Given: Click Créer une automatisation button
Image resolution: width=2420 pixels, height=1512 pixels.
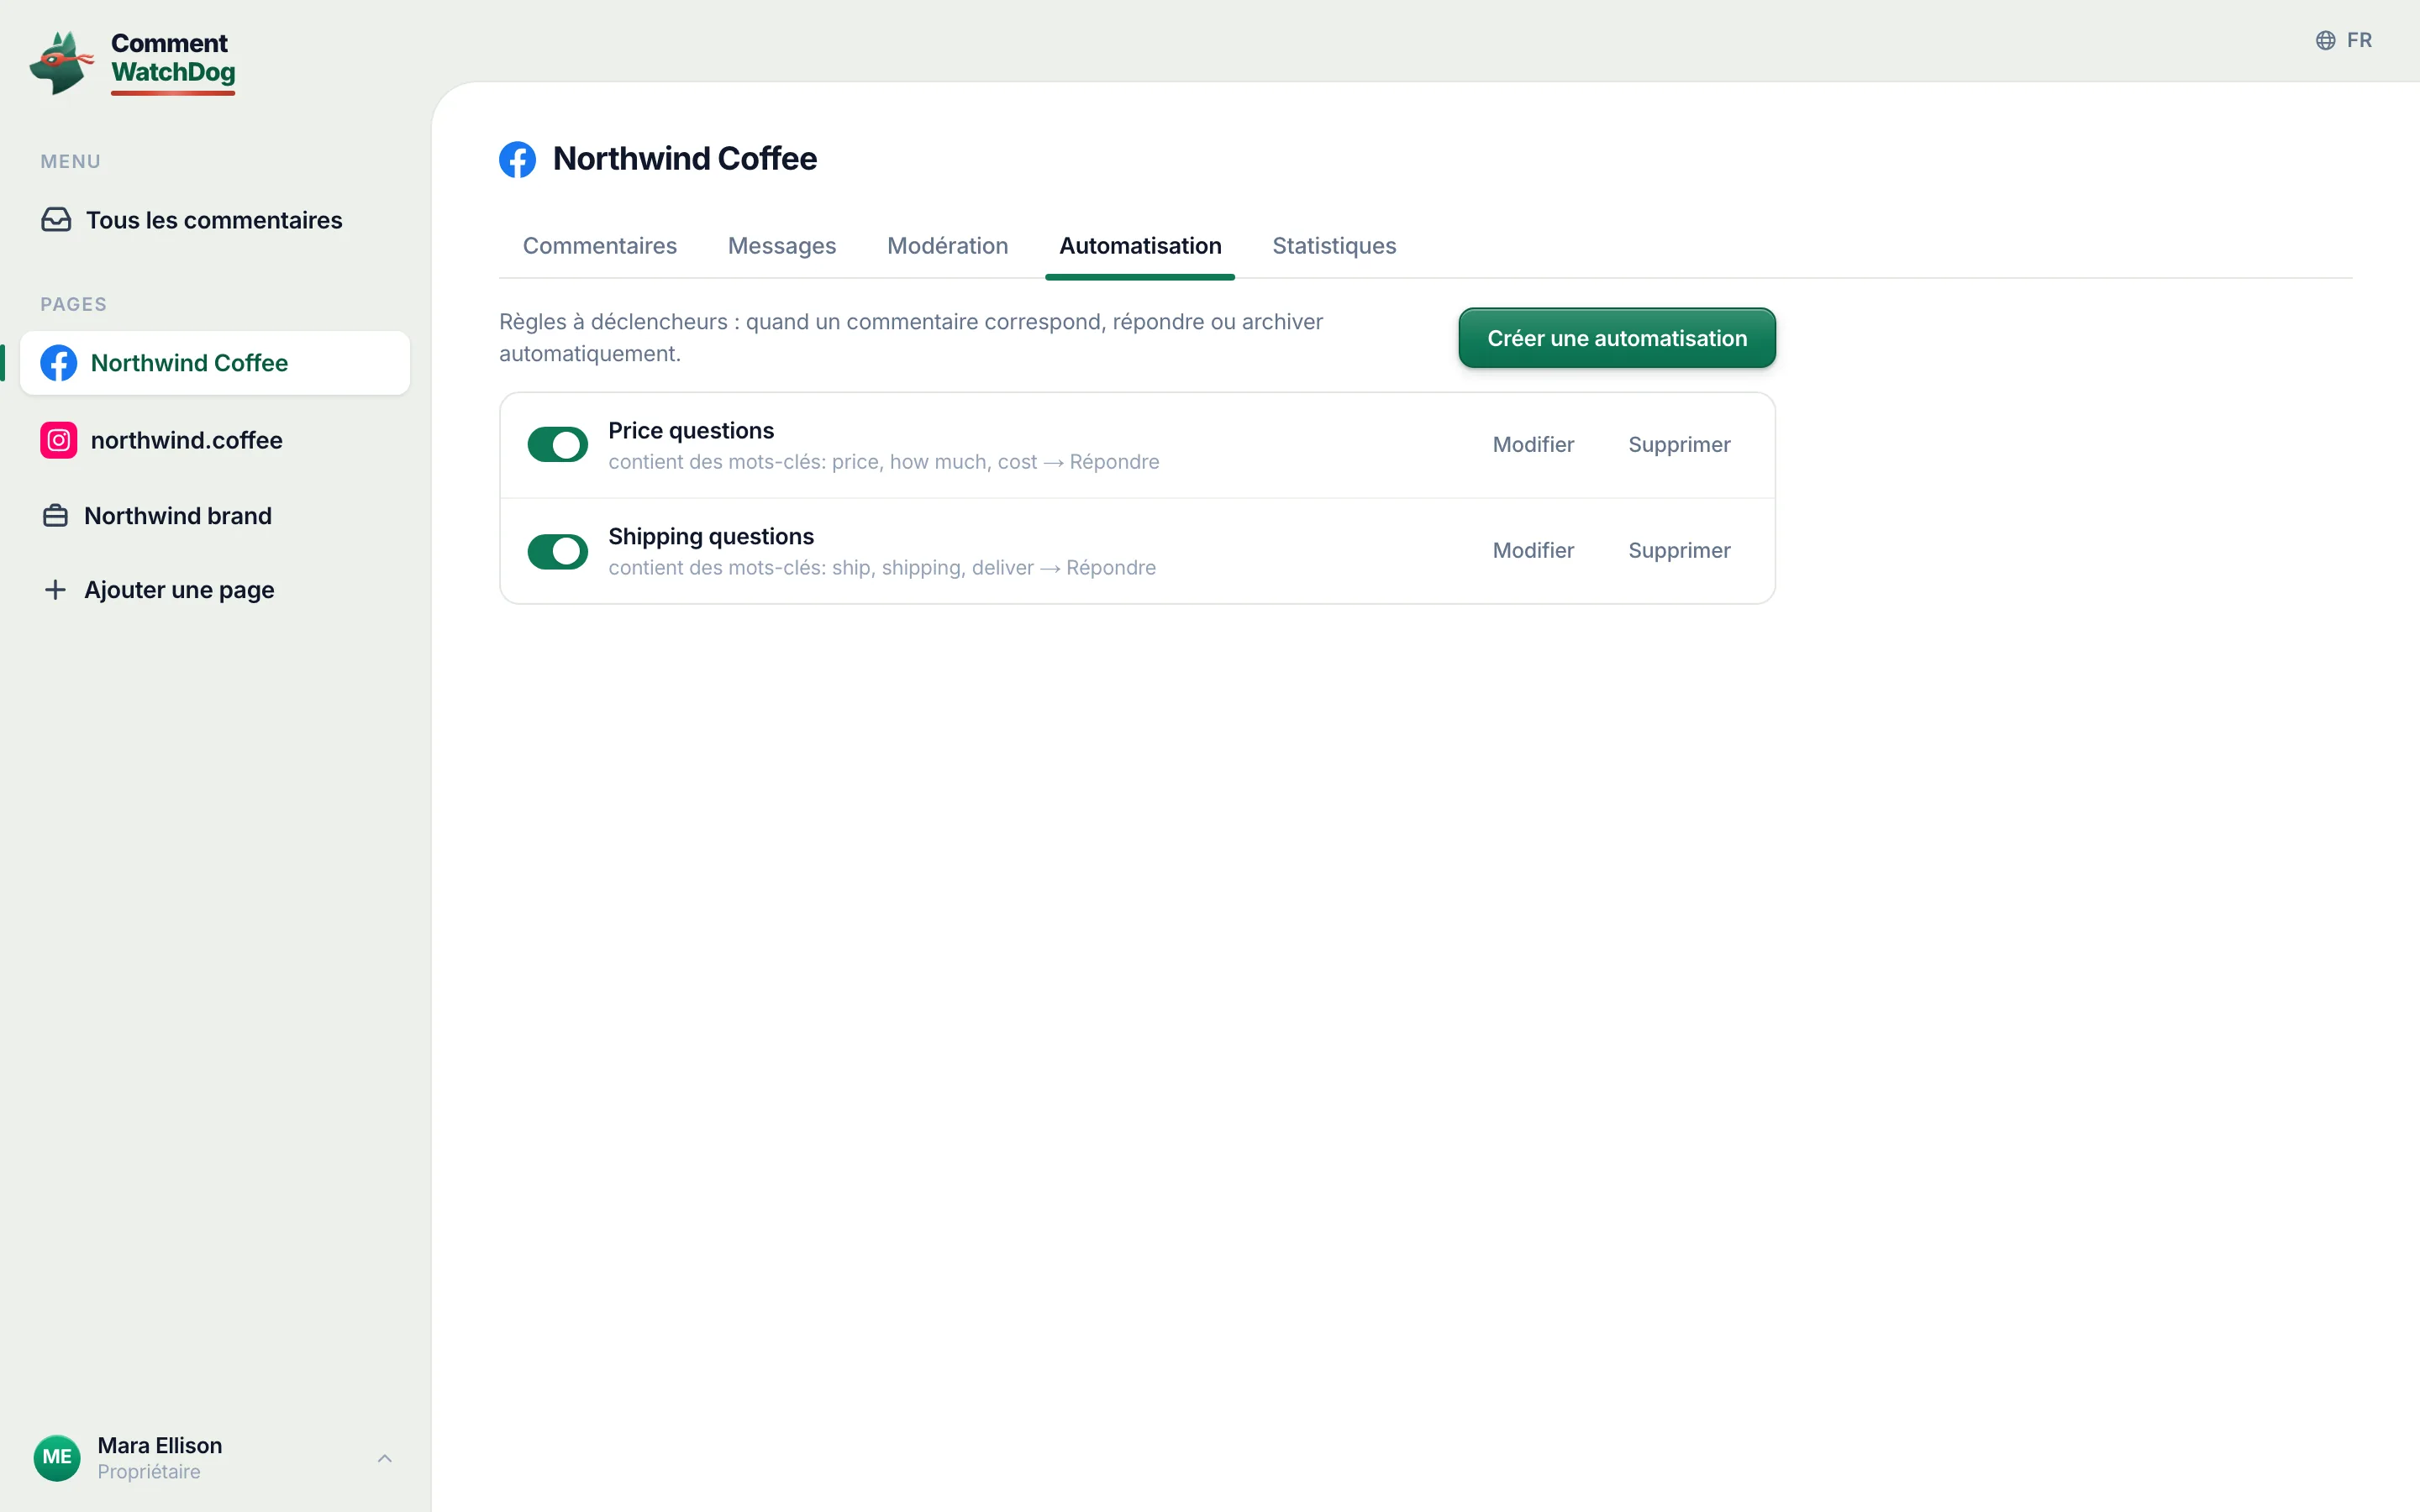Looking at the screenshot, I should click(1617, 338).
